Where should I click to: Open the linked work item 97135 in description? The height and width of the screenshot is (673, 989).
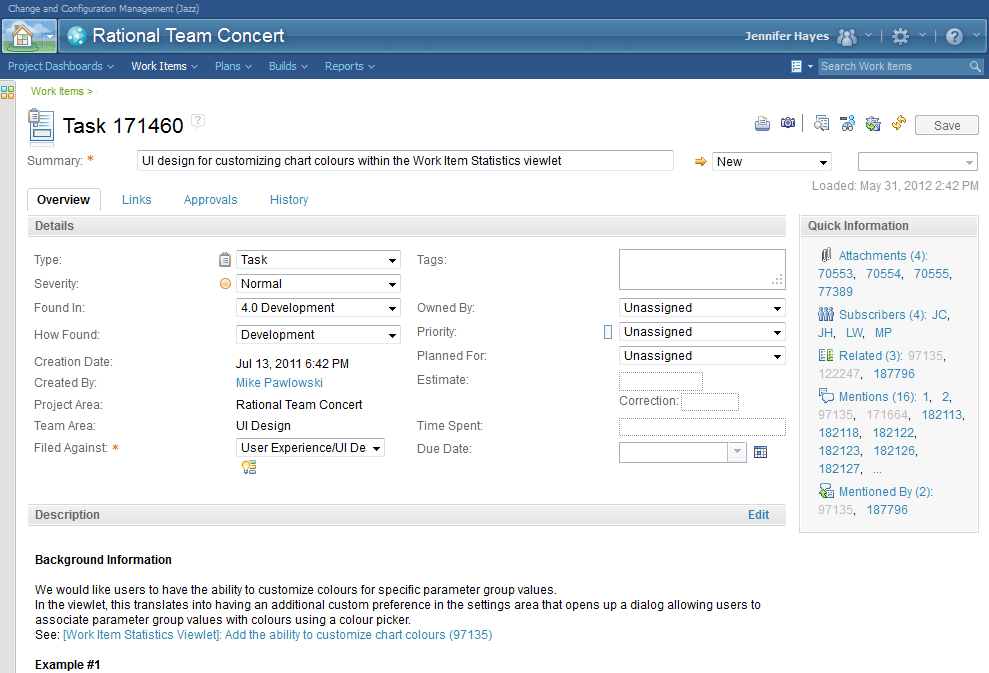[x=278, y=635]
